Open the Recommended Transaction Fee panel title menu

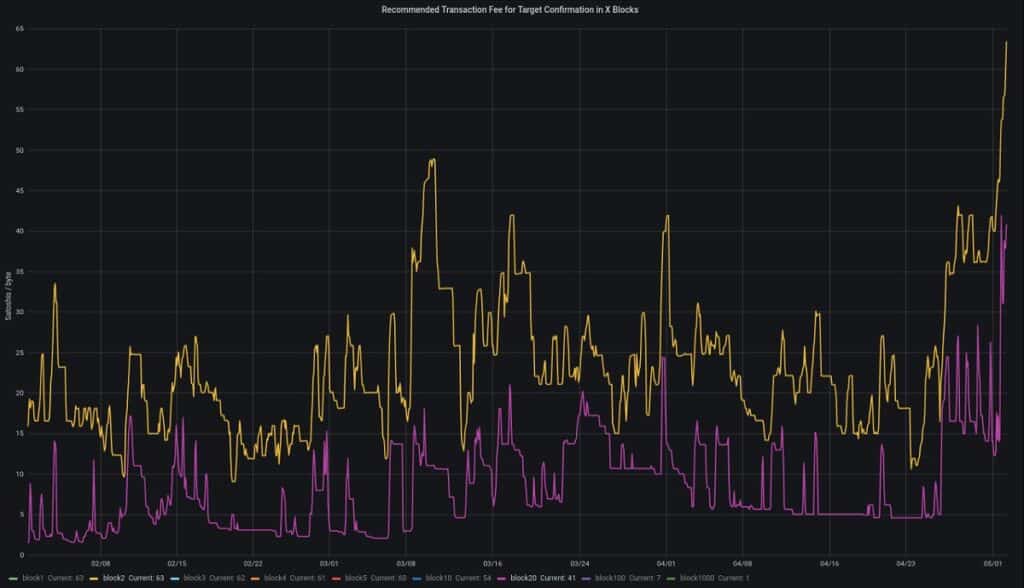tap(509, 10)
